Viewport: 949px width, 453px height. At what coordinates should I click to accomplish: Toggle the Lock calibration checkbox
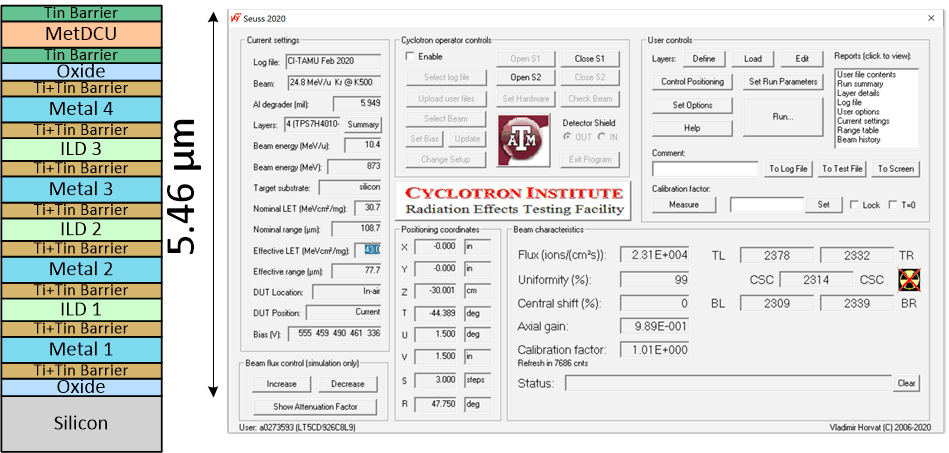853,204
